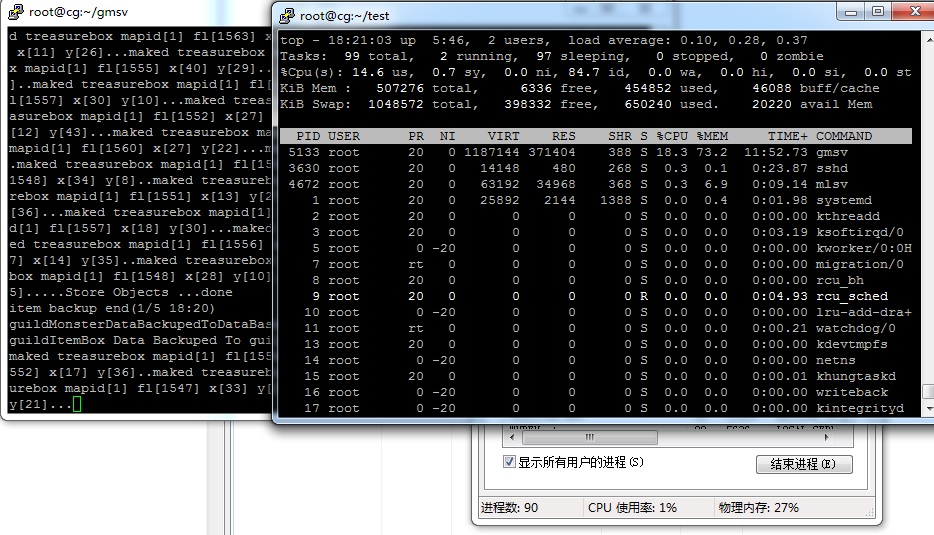This screenshot has height=535, width=934.
Task: Minimize the root@cg:~/test PuTTY window
Action: click(849, 12)
